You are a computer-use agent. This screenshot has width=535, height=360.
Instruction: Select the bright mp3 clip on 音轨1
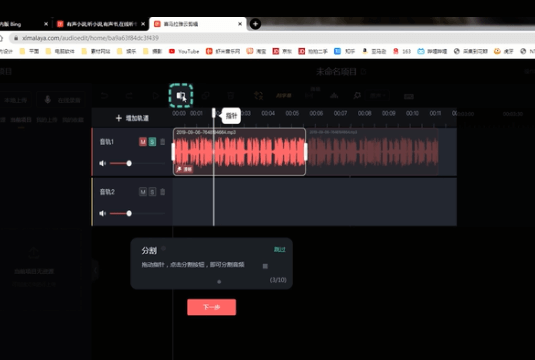click(x=239, y=152)
